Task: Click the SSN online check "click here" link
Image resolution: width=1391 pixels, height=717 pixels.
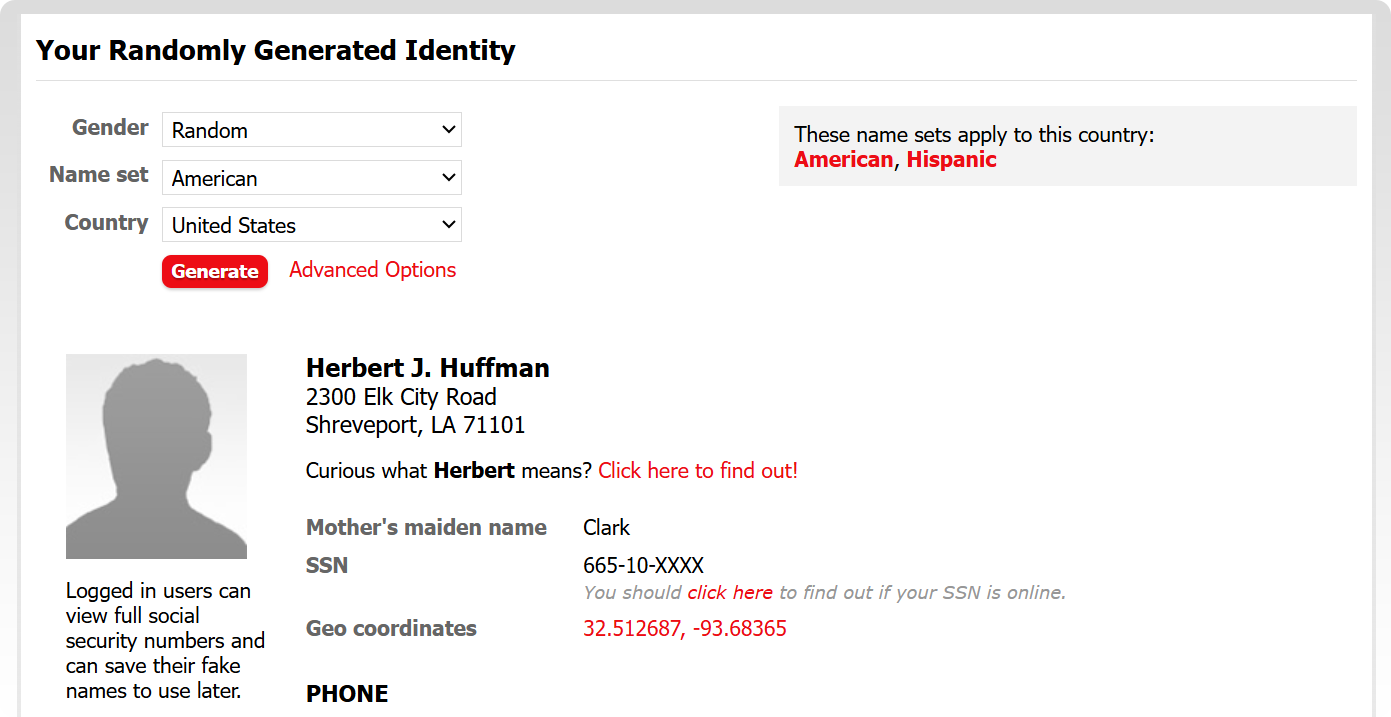Action: click(x=729, y=593)
